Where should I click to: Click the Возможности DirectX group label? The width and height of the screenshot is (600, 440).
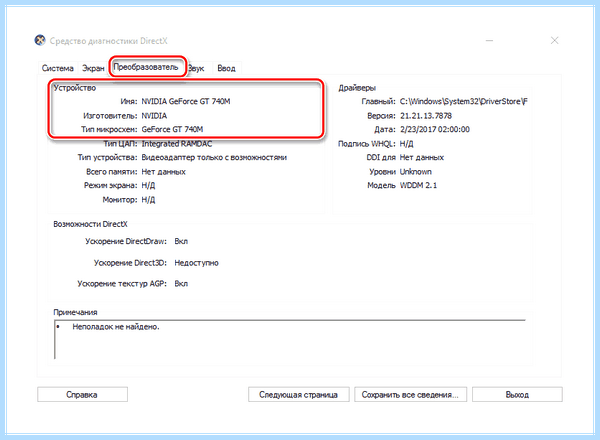(x=90, y=224)
